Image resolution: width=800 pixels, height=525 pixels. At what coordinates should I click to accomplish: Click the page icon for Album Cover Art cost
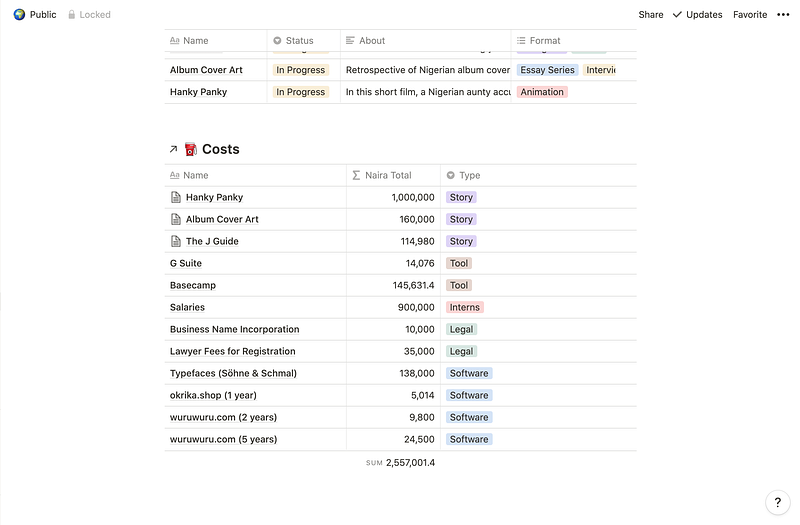[x=176, y=219]
